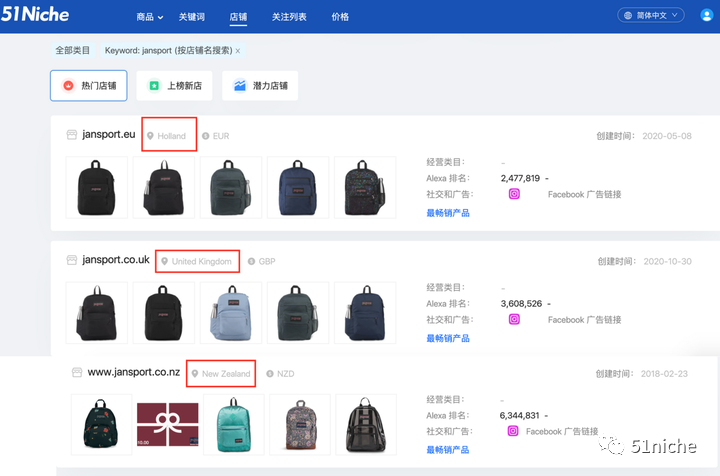Switch to the 上榜新店 tab
This screenshot has width=720, height=476.
(174, 85)
